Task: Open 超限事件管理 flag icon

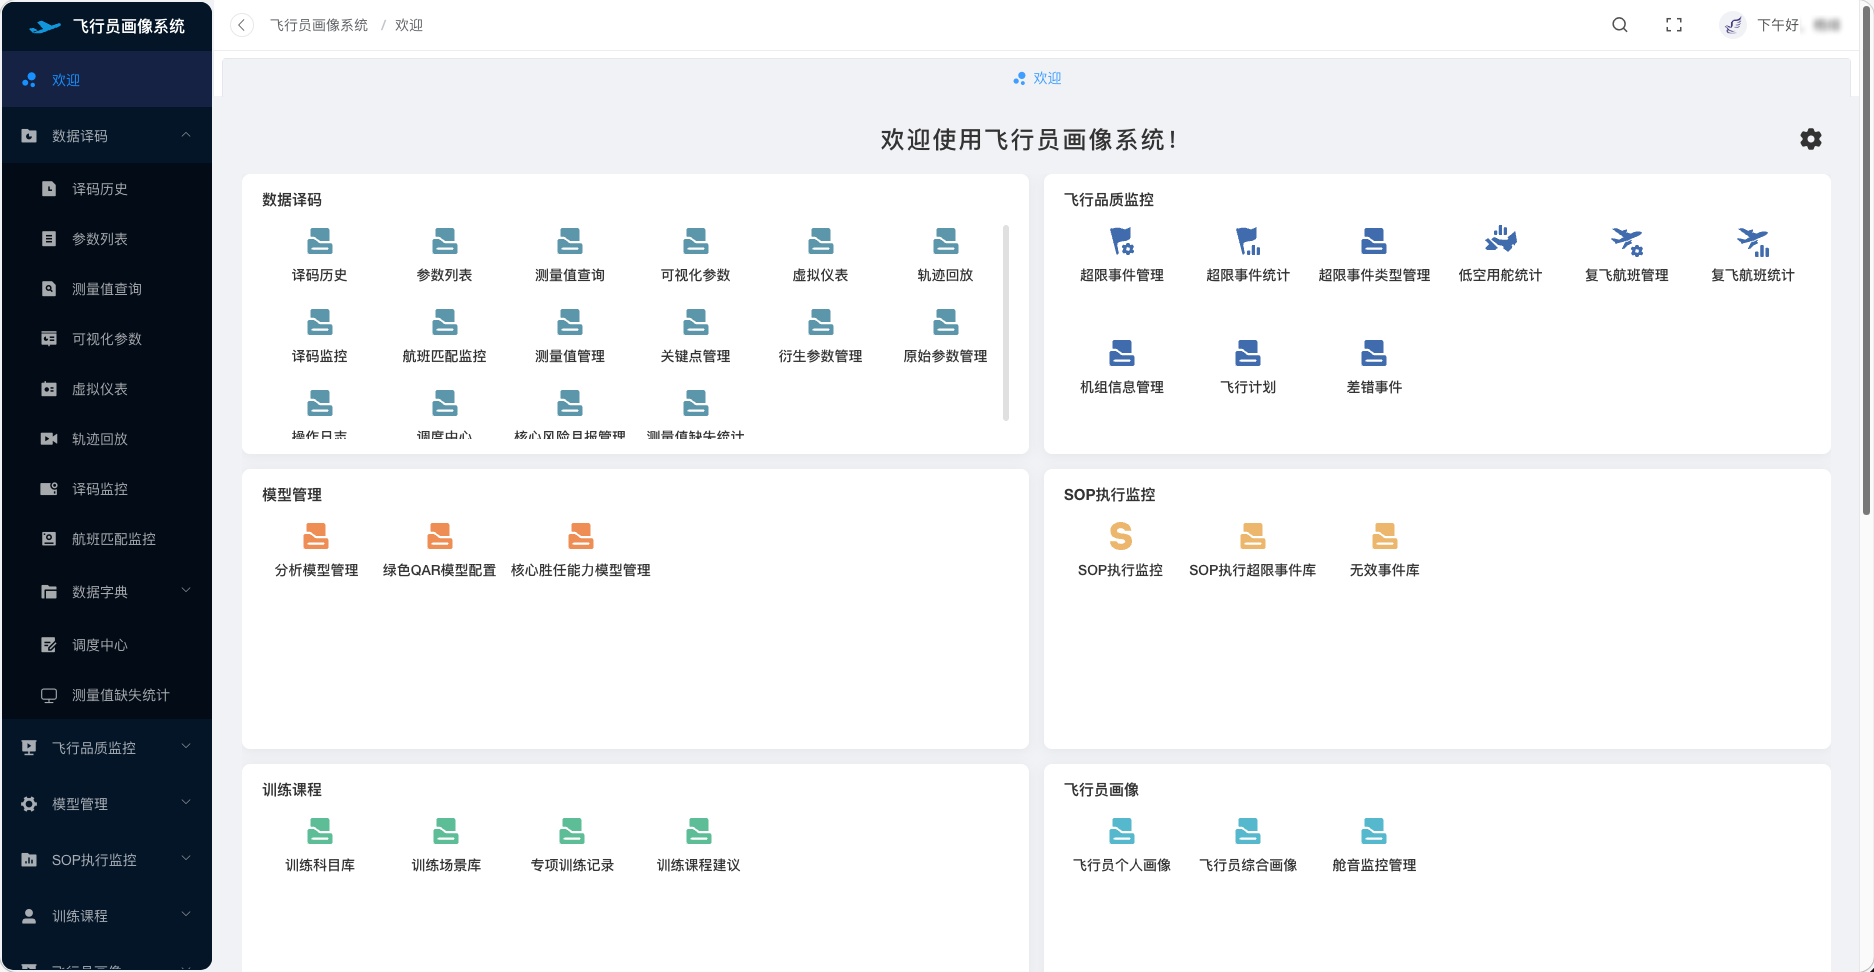Action: point(1122,240)
